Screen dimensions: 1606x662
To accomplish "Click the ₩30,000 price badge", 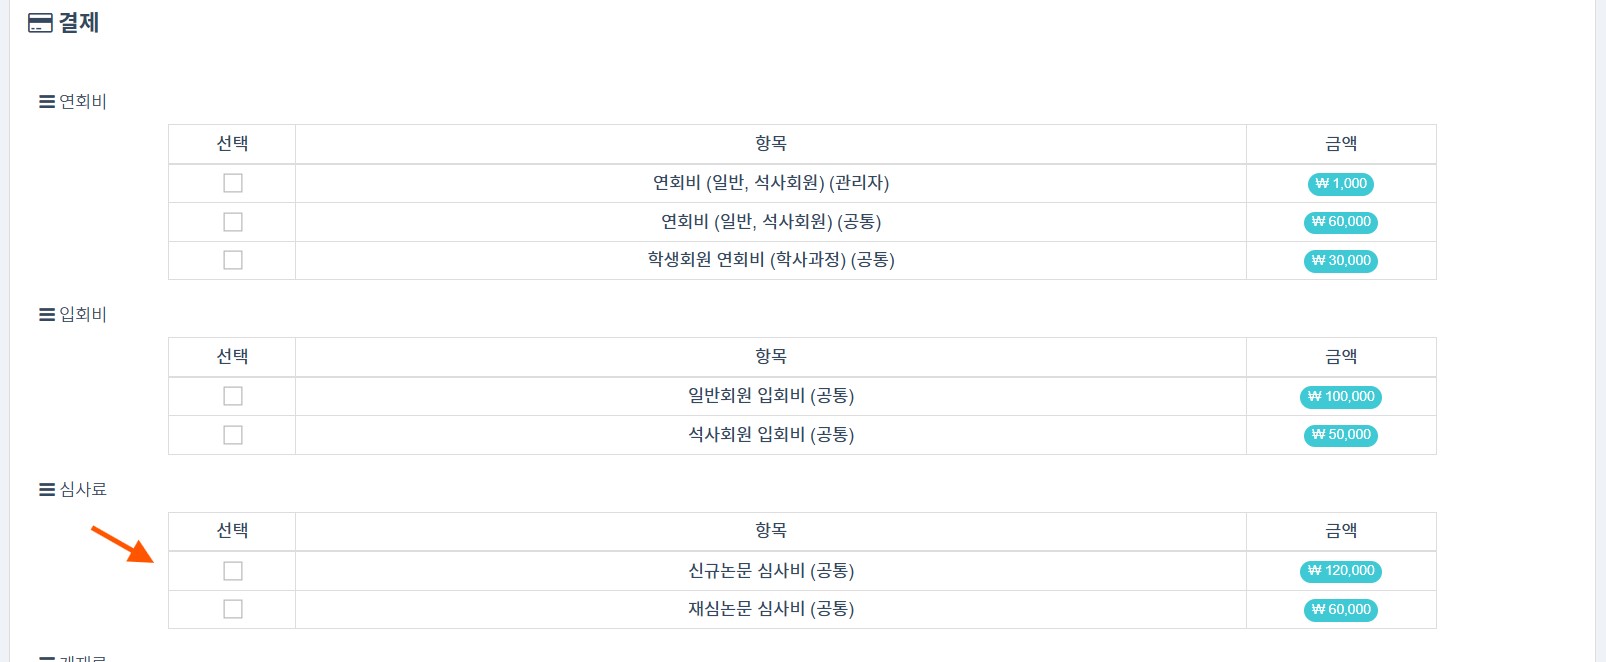I will coord(1341,261).
